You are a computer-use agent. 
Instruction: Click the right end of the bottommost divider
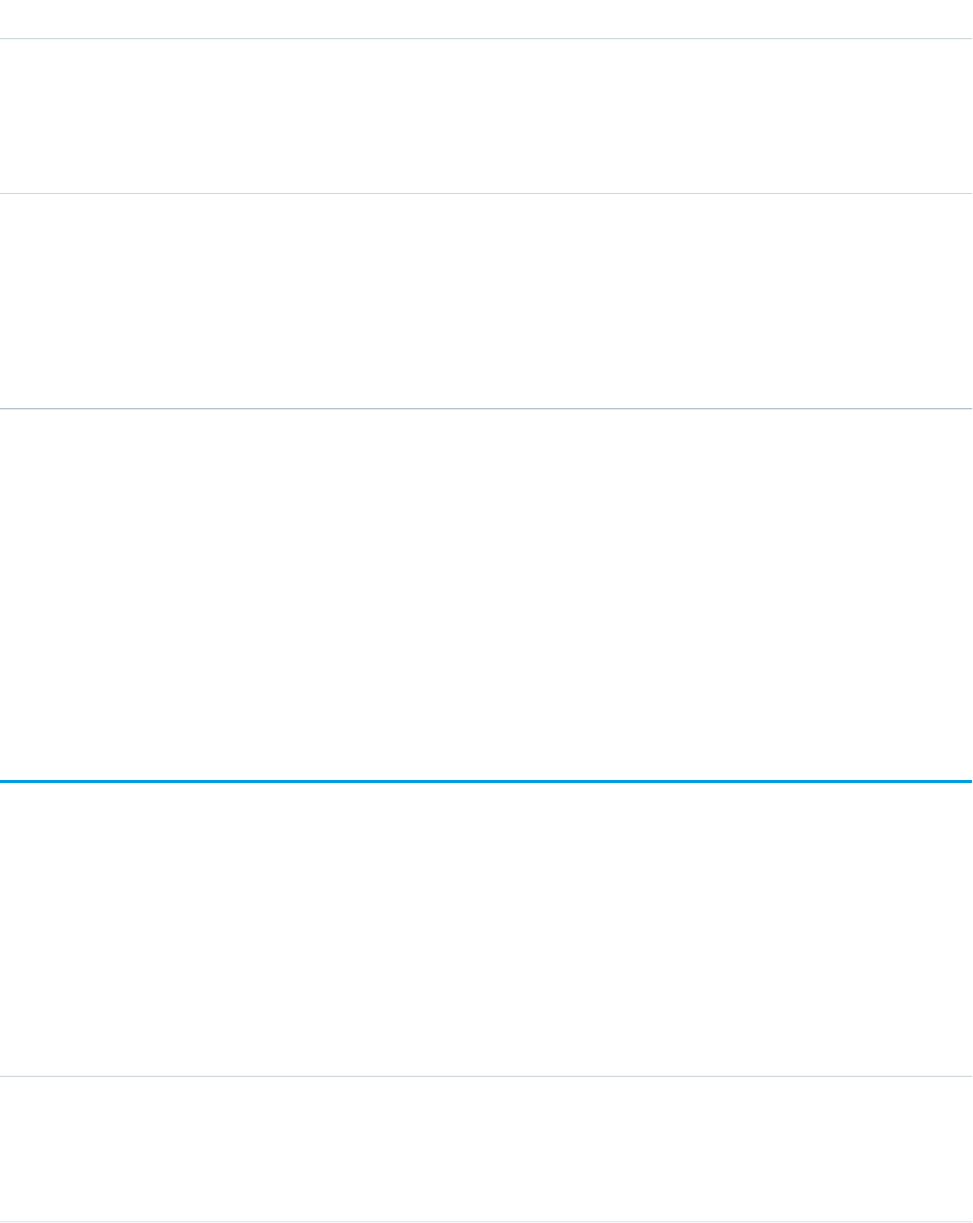pyautogui.click(x=968, y=1222)
